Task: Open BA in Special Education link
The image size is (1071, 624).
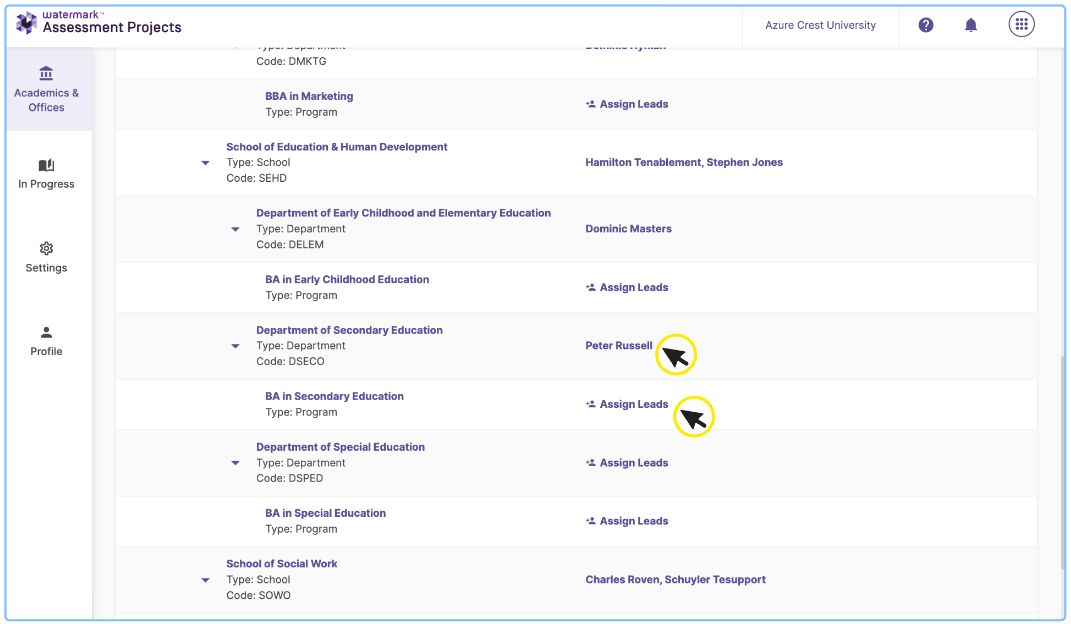Action: pyautogui.click(x=325, y=513)
